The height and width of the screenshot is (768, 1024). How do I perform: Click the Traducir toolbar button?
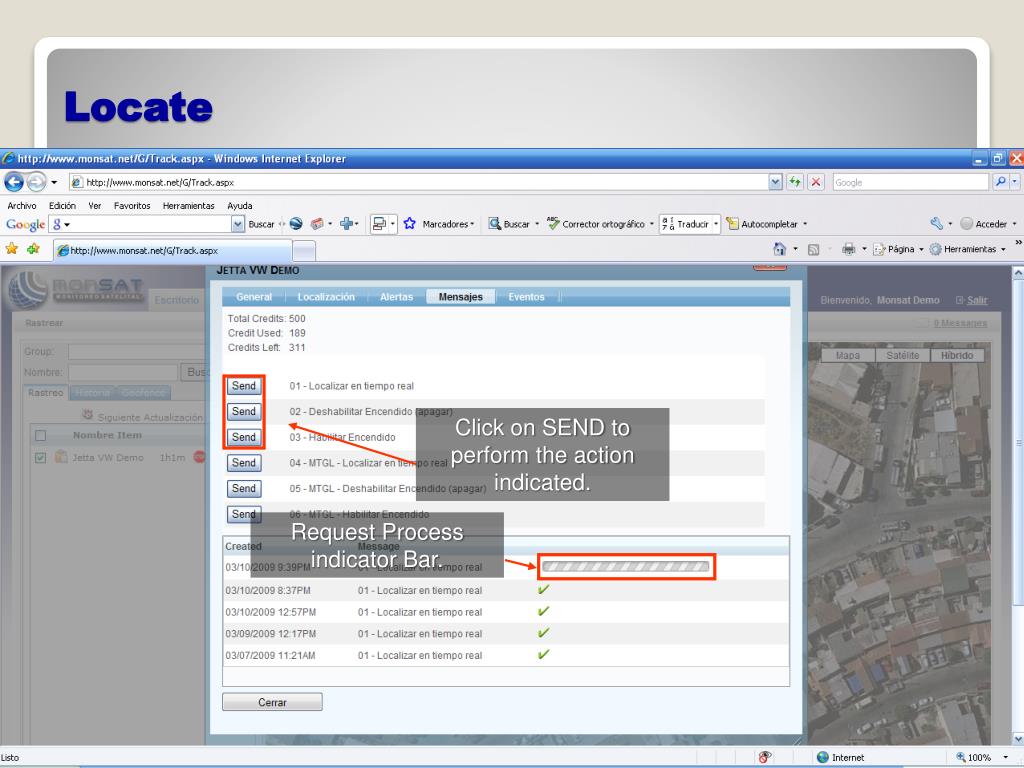[x=689, y=224]
